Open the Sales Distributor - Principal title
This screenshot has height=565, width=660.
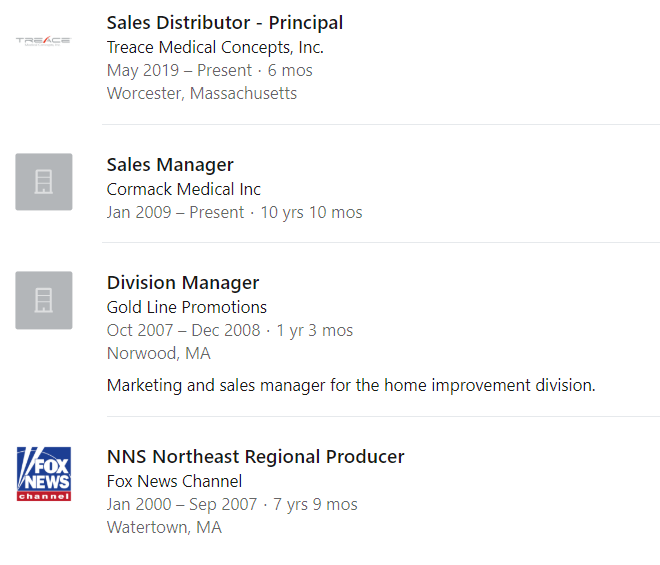[x=225, y=23]
